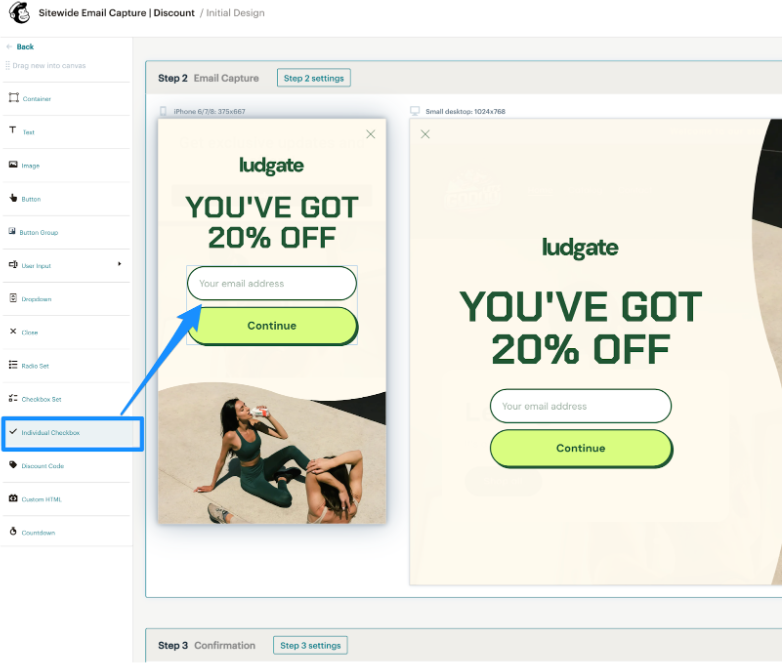The width and height of the screenshot is (782, 664).
Task: Select the Dropdown element icon
Action: (x=13, y=298)
